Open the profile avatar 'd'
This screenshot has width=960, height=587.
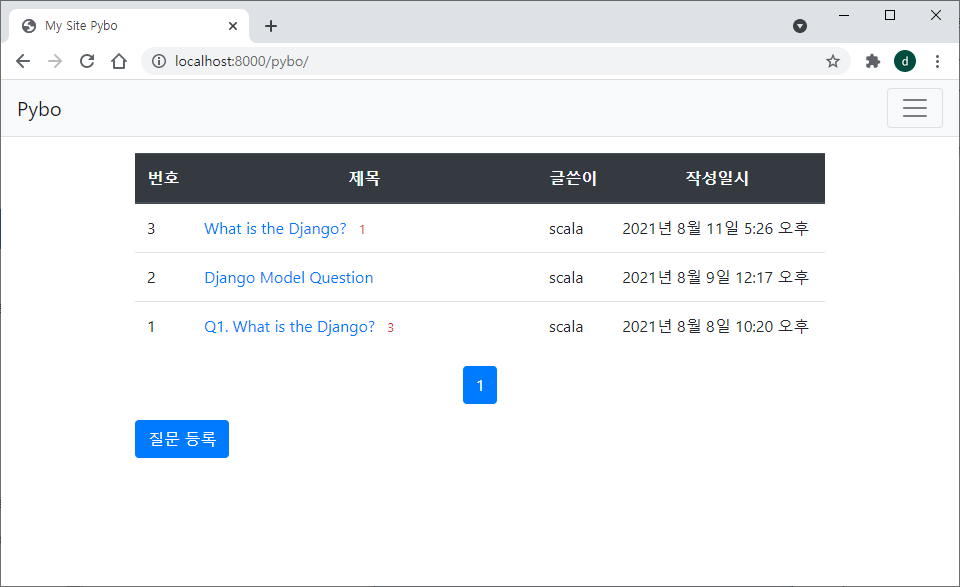click(905, 61)
